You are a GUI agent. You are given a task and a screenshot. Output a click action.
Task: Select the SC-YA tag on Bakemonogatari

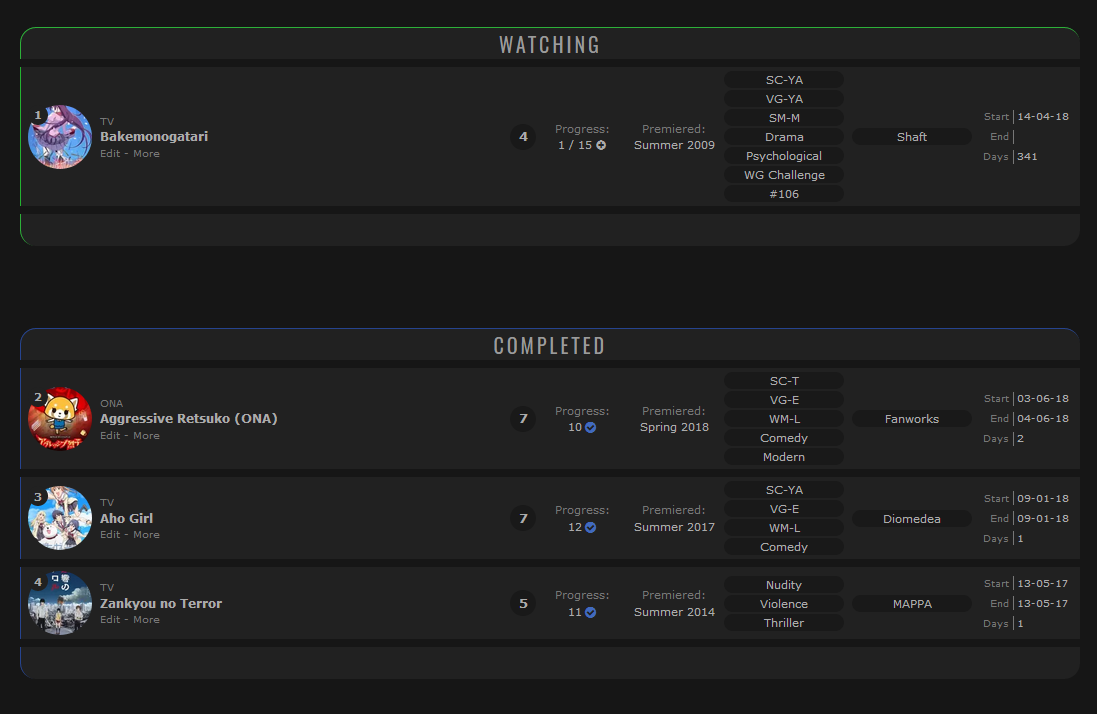pyautogui.click(x=784, y=80)
